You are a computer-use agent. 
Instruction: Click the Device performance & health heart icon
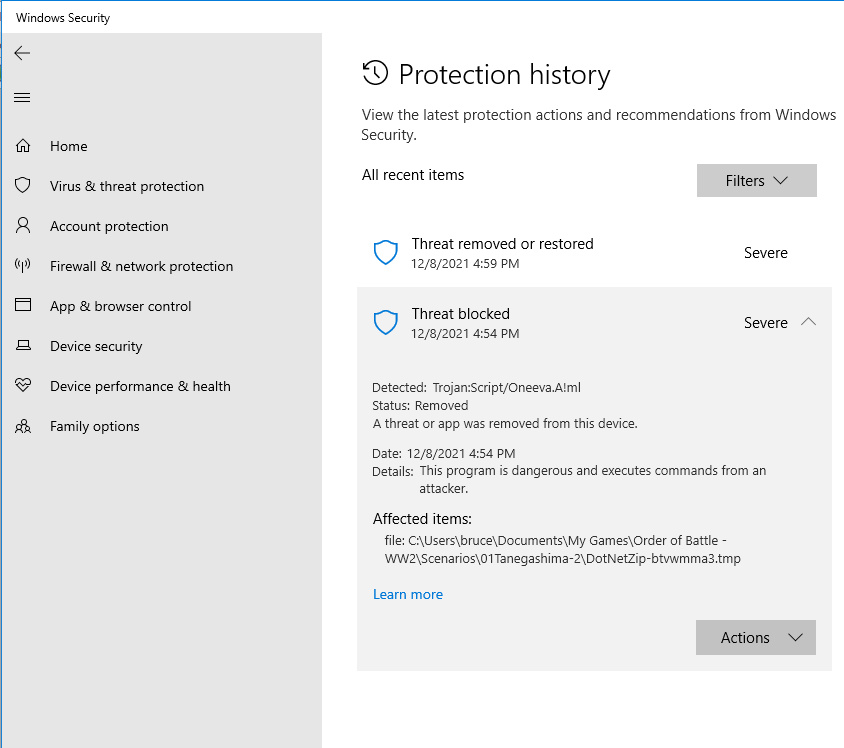(x=23, y=386)
